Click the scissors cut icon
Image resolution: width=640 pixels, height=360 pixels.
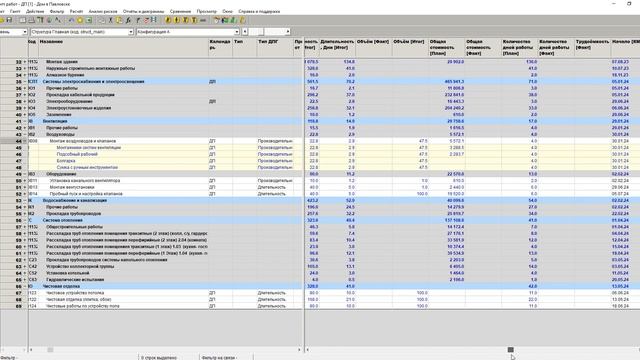(x=111, y=20)
